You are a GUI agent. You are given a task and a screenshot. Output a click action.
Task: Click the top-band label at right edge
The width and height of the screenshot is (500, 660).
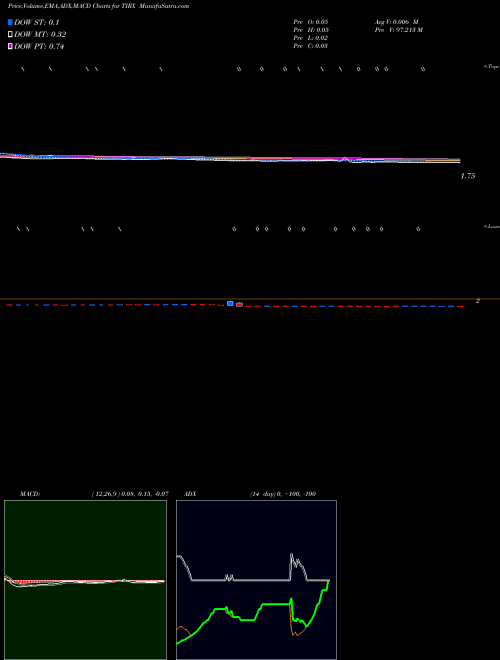pyautogui.click(x=492, y=67)
